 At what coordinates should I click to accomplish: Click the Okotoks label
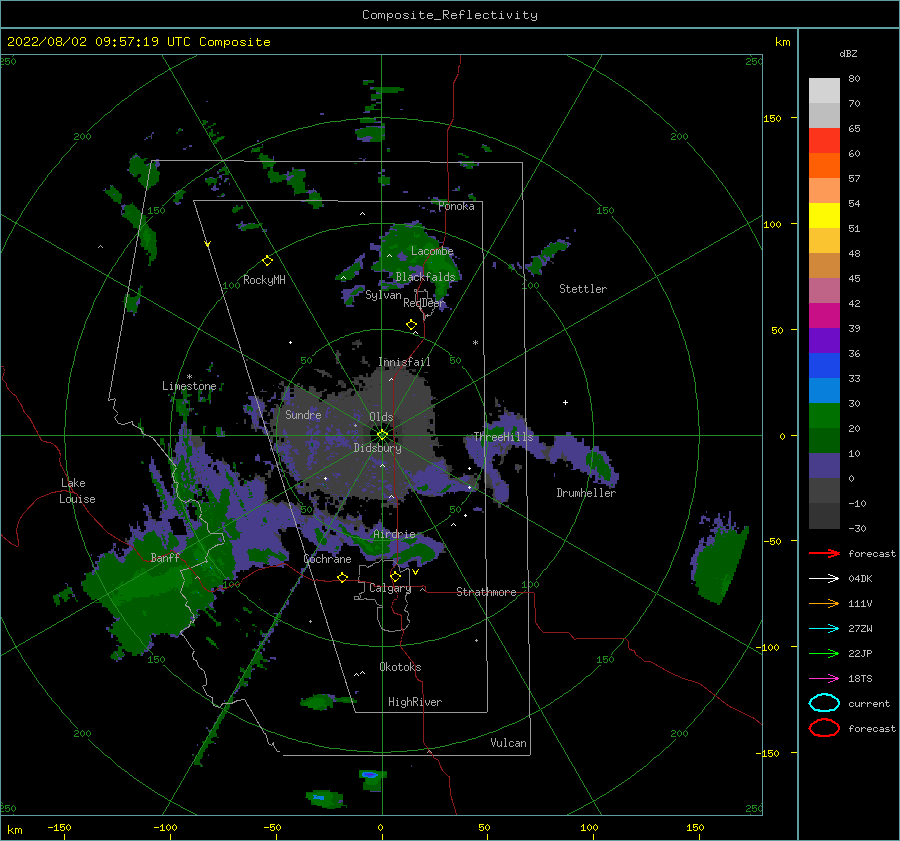tap(400, 667)
